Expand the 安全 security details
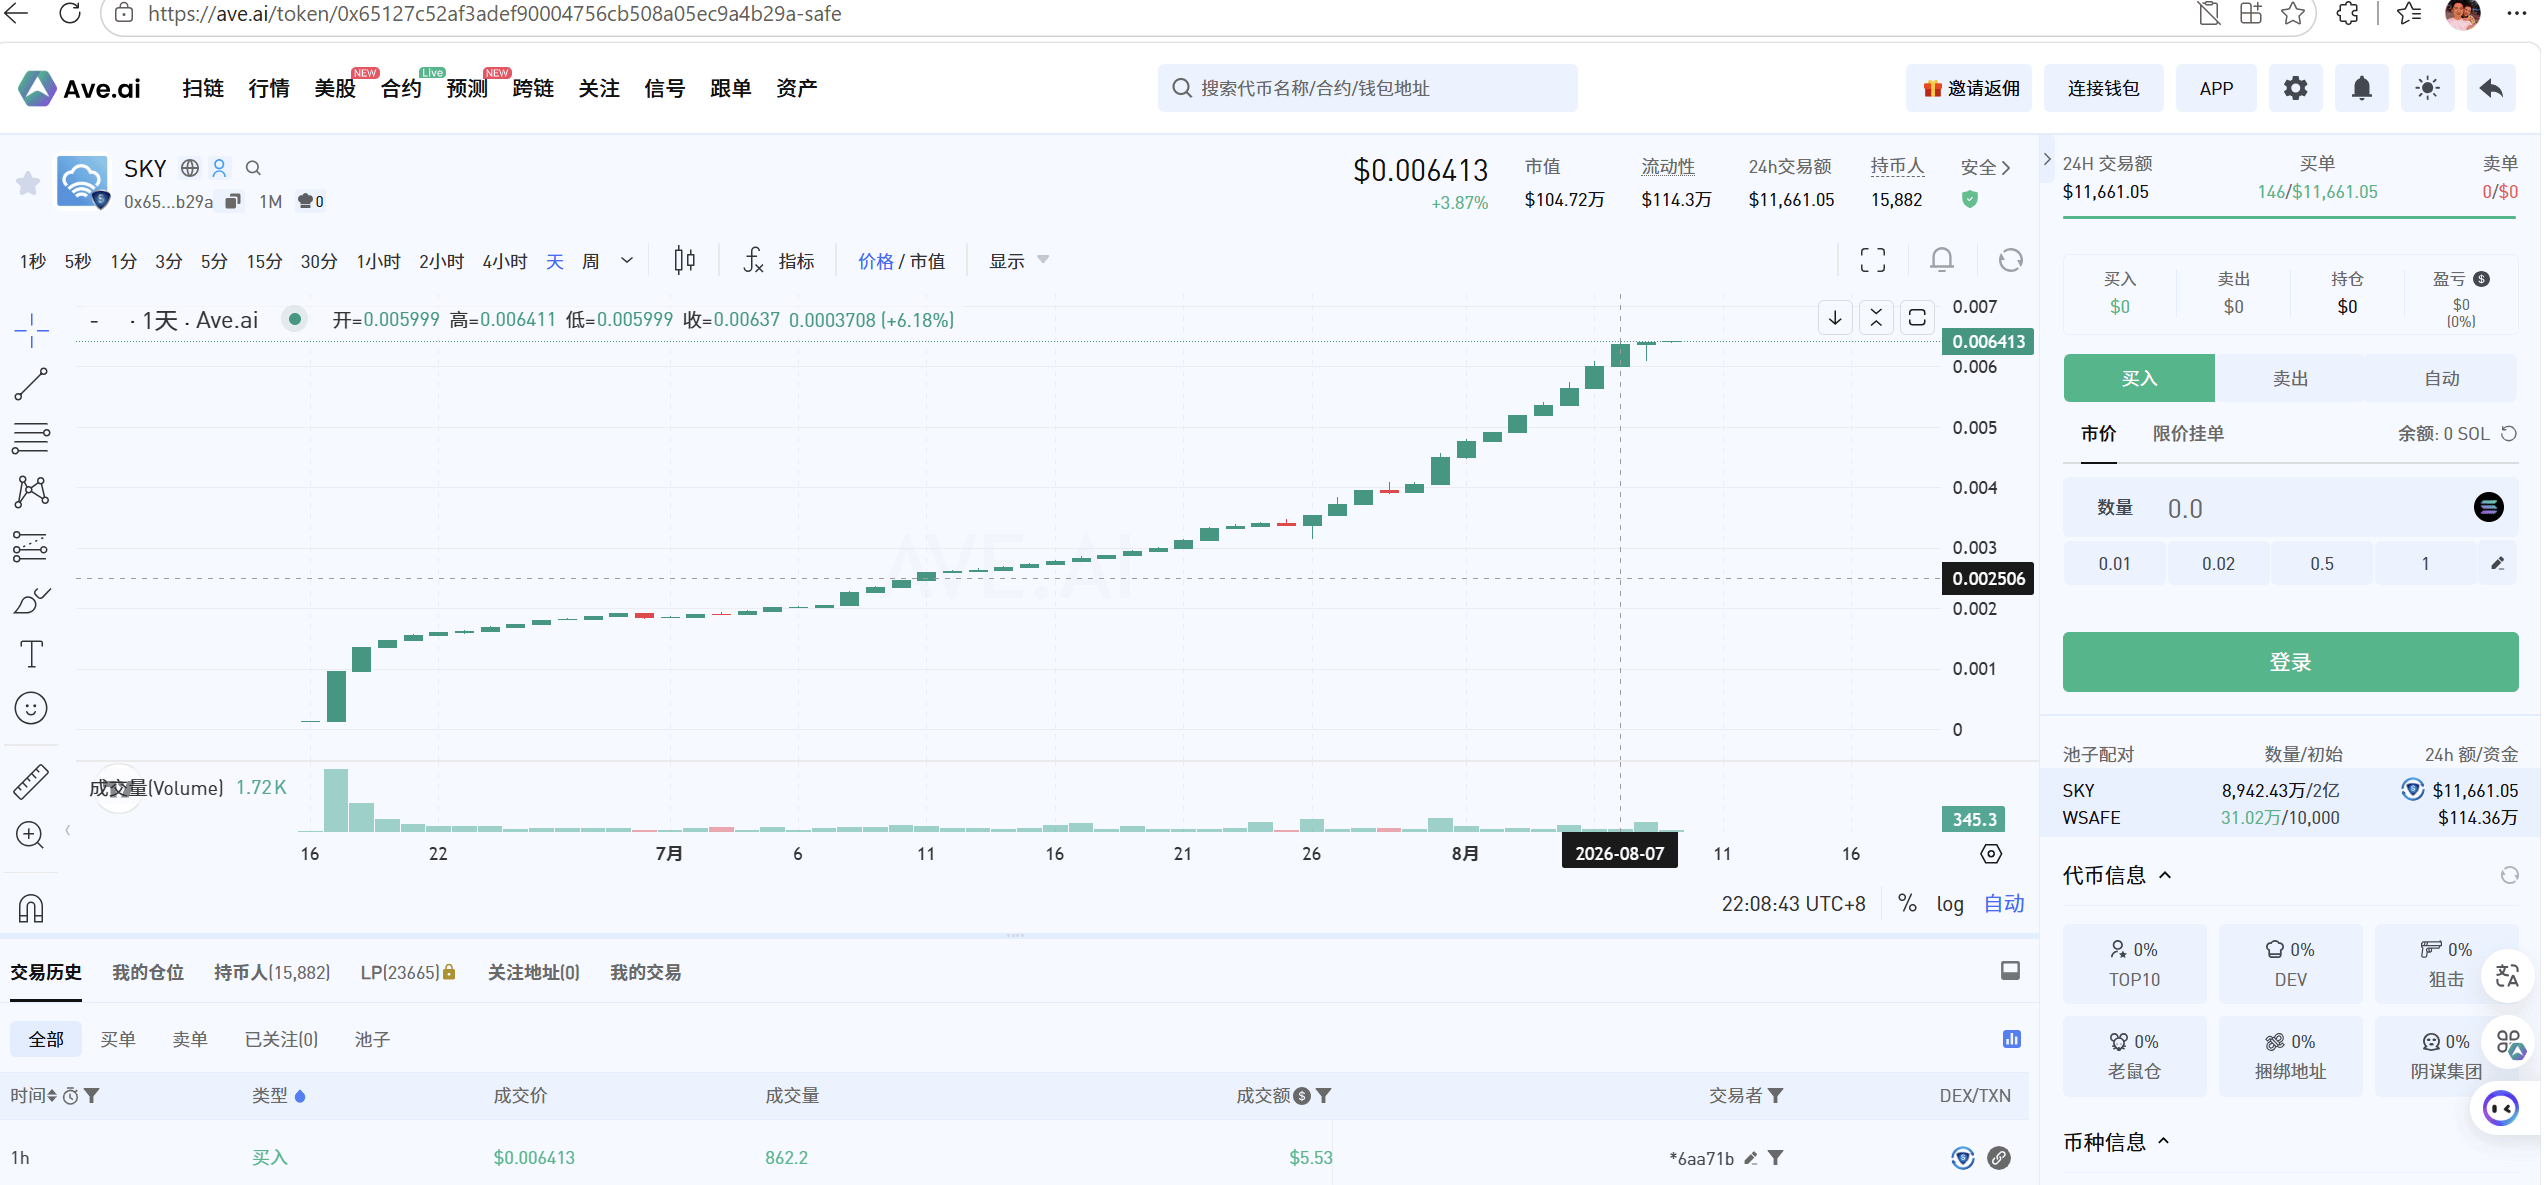2544x1185 pixels. (1986, 168)
